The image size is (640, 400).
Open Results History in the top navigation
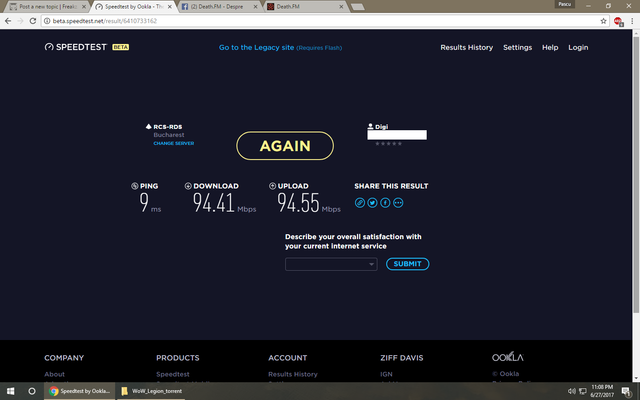(x=467, y=47)
